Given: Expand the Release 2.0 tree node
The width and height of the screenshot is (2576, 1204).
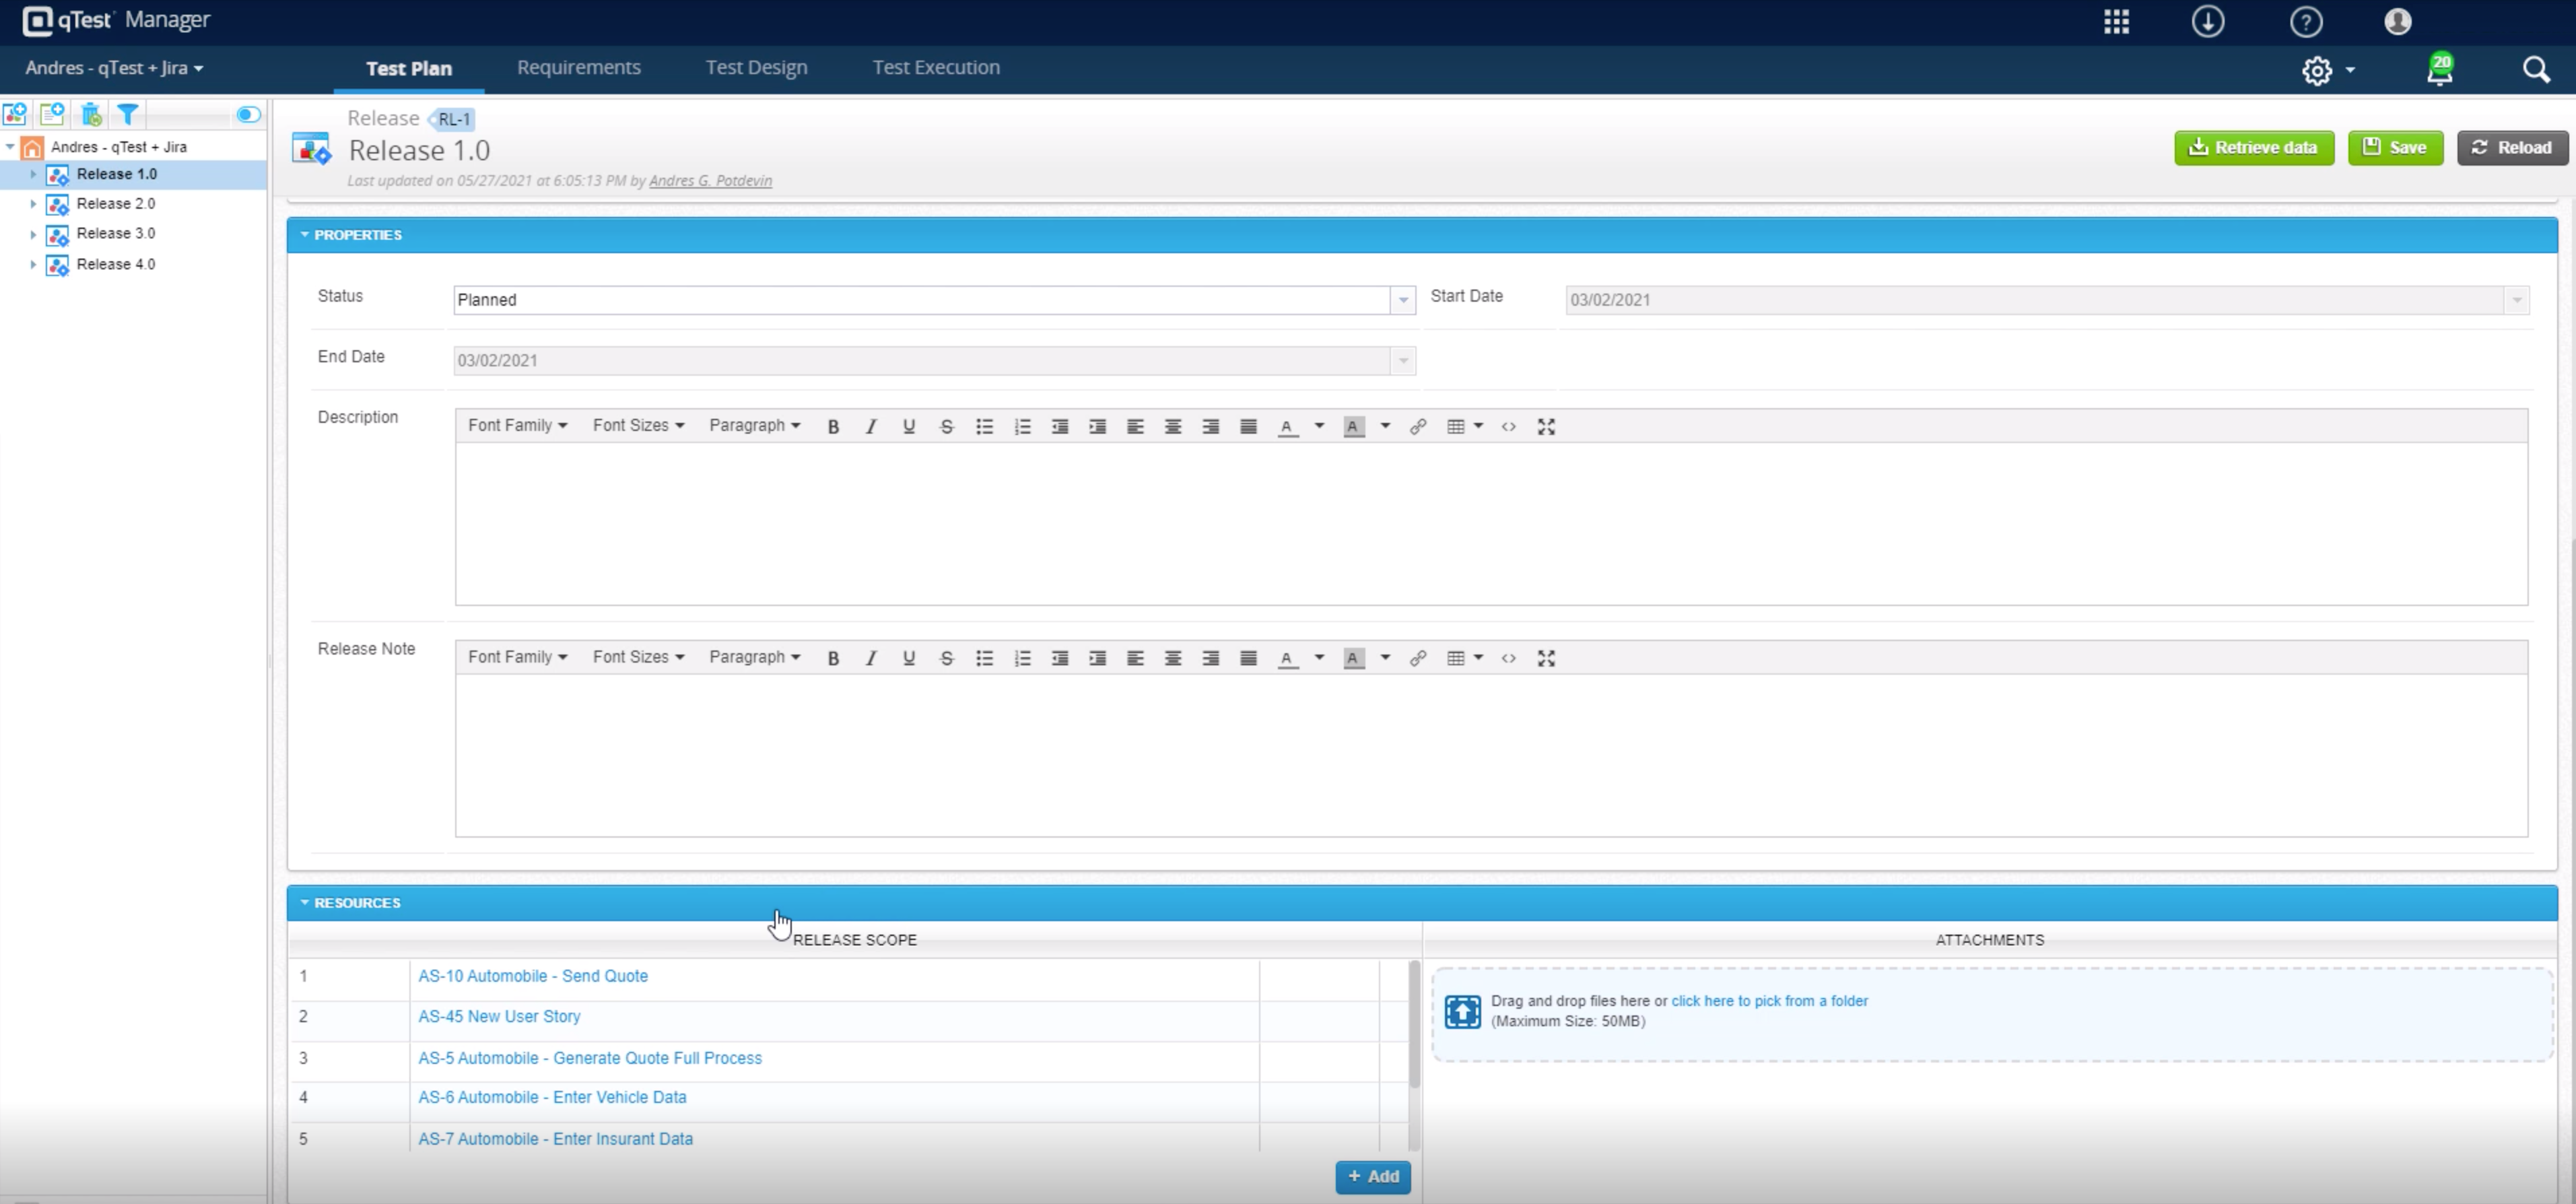Looking at the screenshot, I should pos(33,204).
